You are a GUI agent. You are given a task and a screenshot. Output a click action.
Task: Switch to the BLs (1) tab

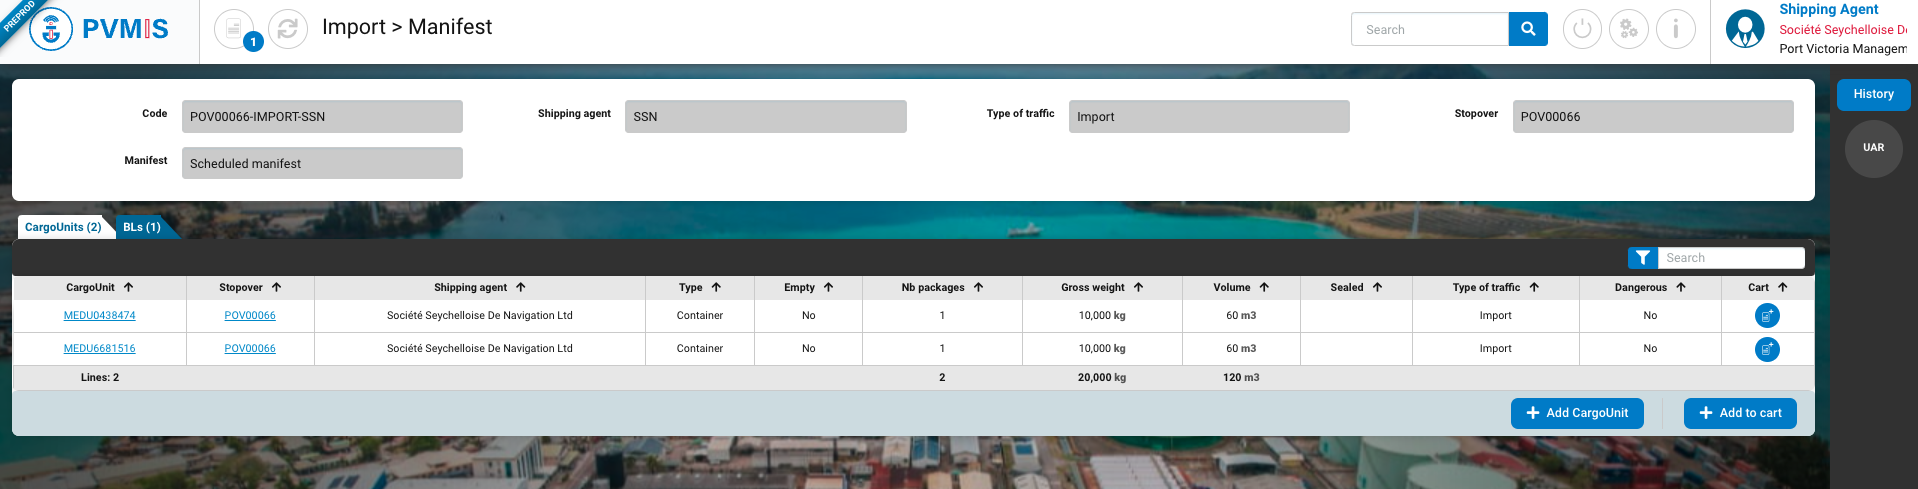[142, 227]
